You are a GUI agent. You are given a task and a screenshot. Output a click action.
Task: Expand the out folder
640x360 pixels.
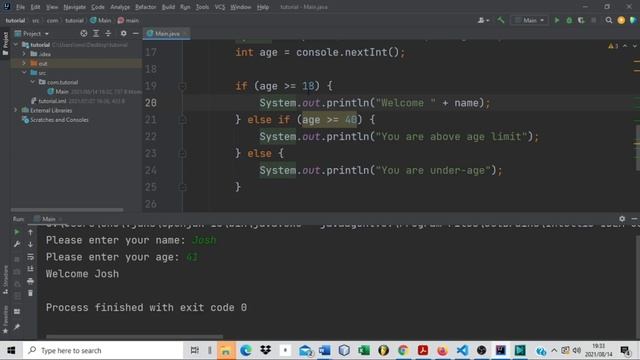(24, 63)
